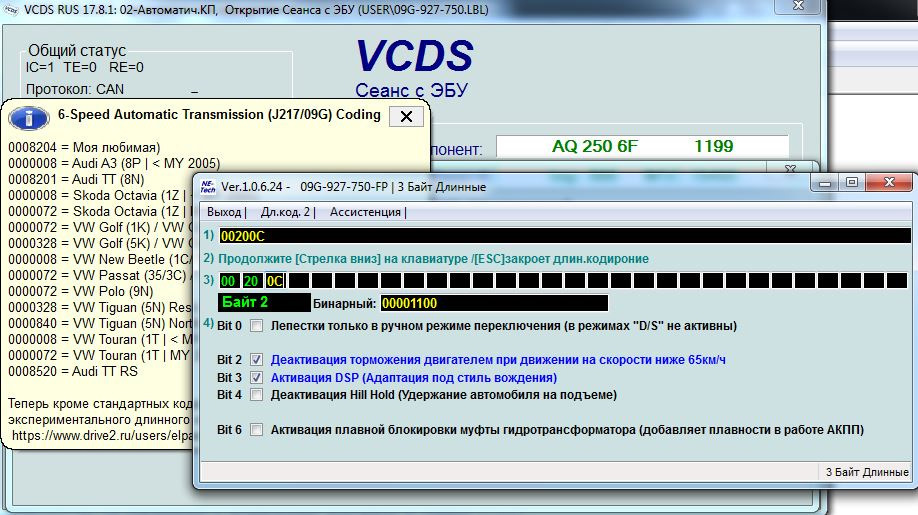Click the 0000840 = VW Tiguan (5N) line

pyautogui.click(x=100, y=323)
